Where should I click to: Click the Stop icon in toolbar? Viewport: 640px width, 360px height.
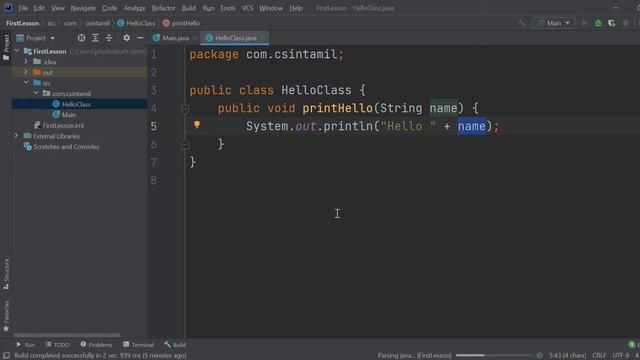tap(625, 23)
